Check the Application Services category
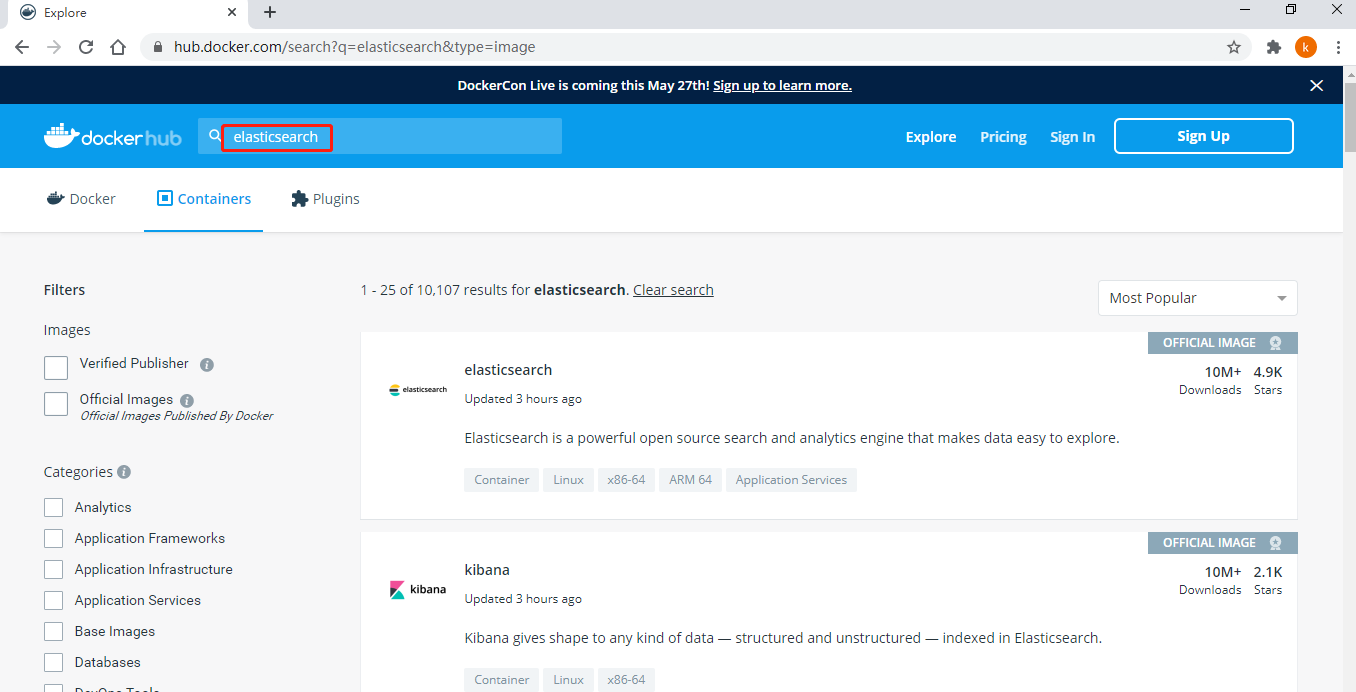1356x692 pixels. pyautogui.click(x=53, y=600)
